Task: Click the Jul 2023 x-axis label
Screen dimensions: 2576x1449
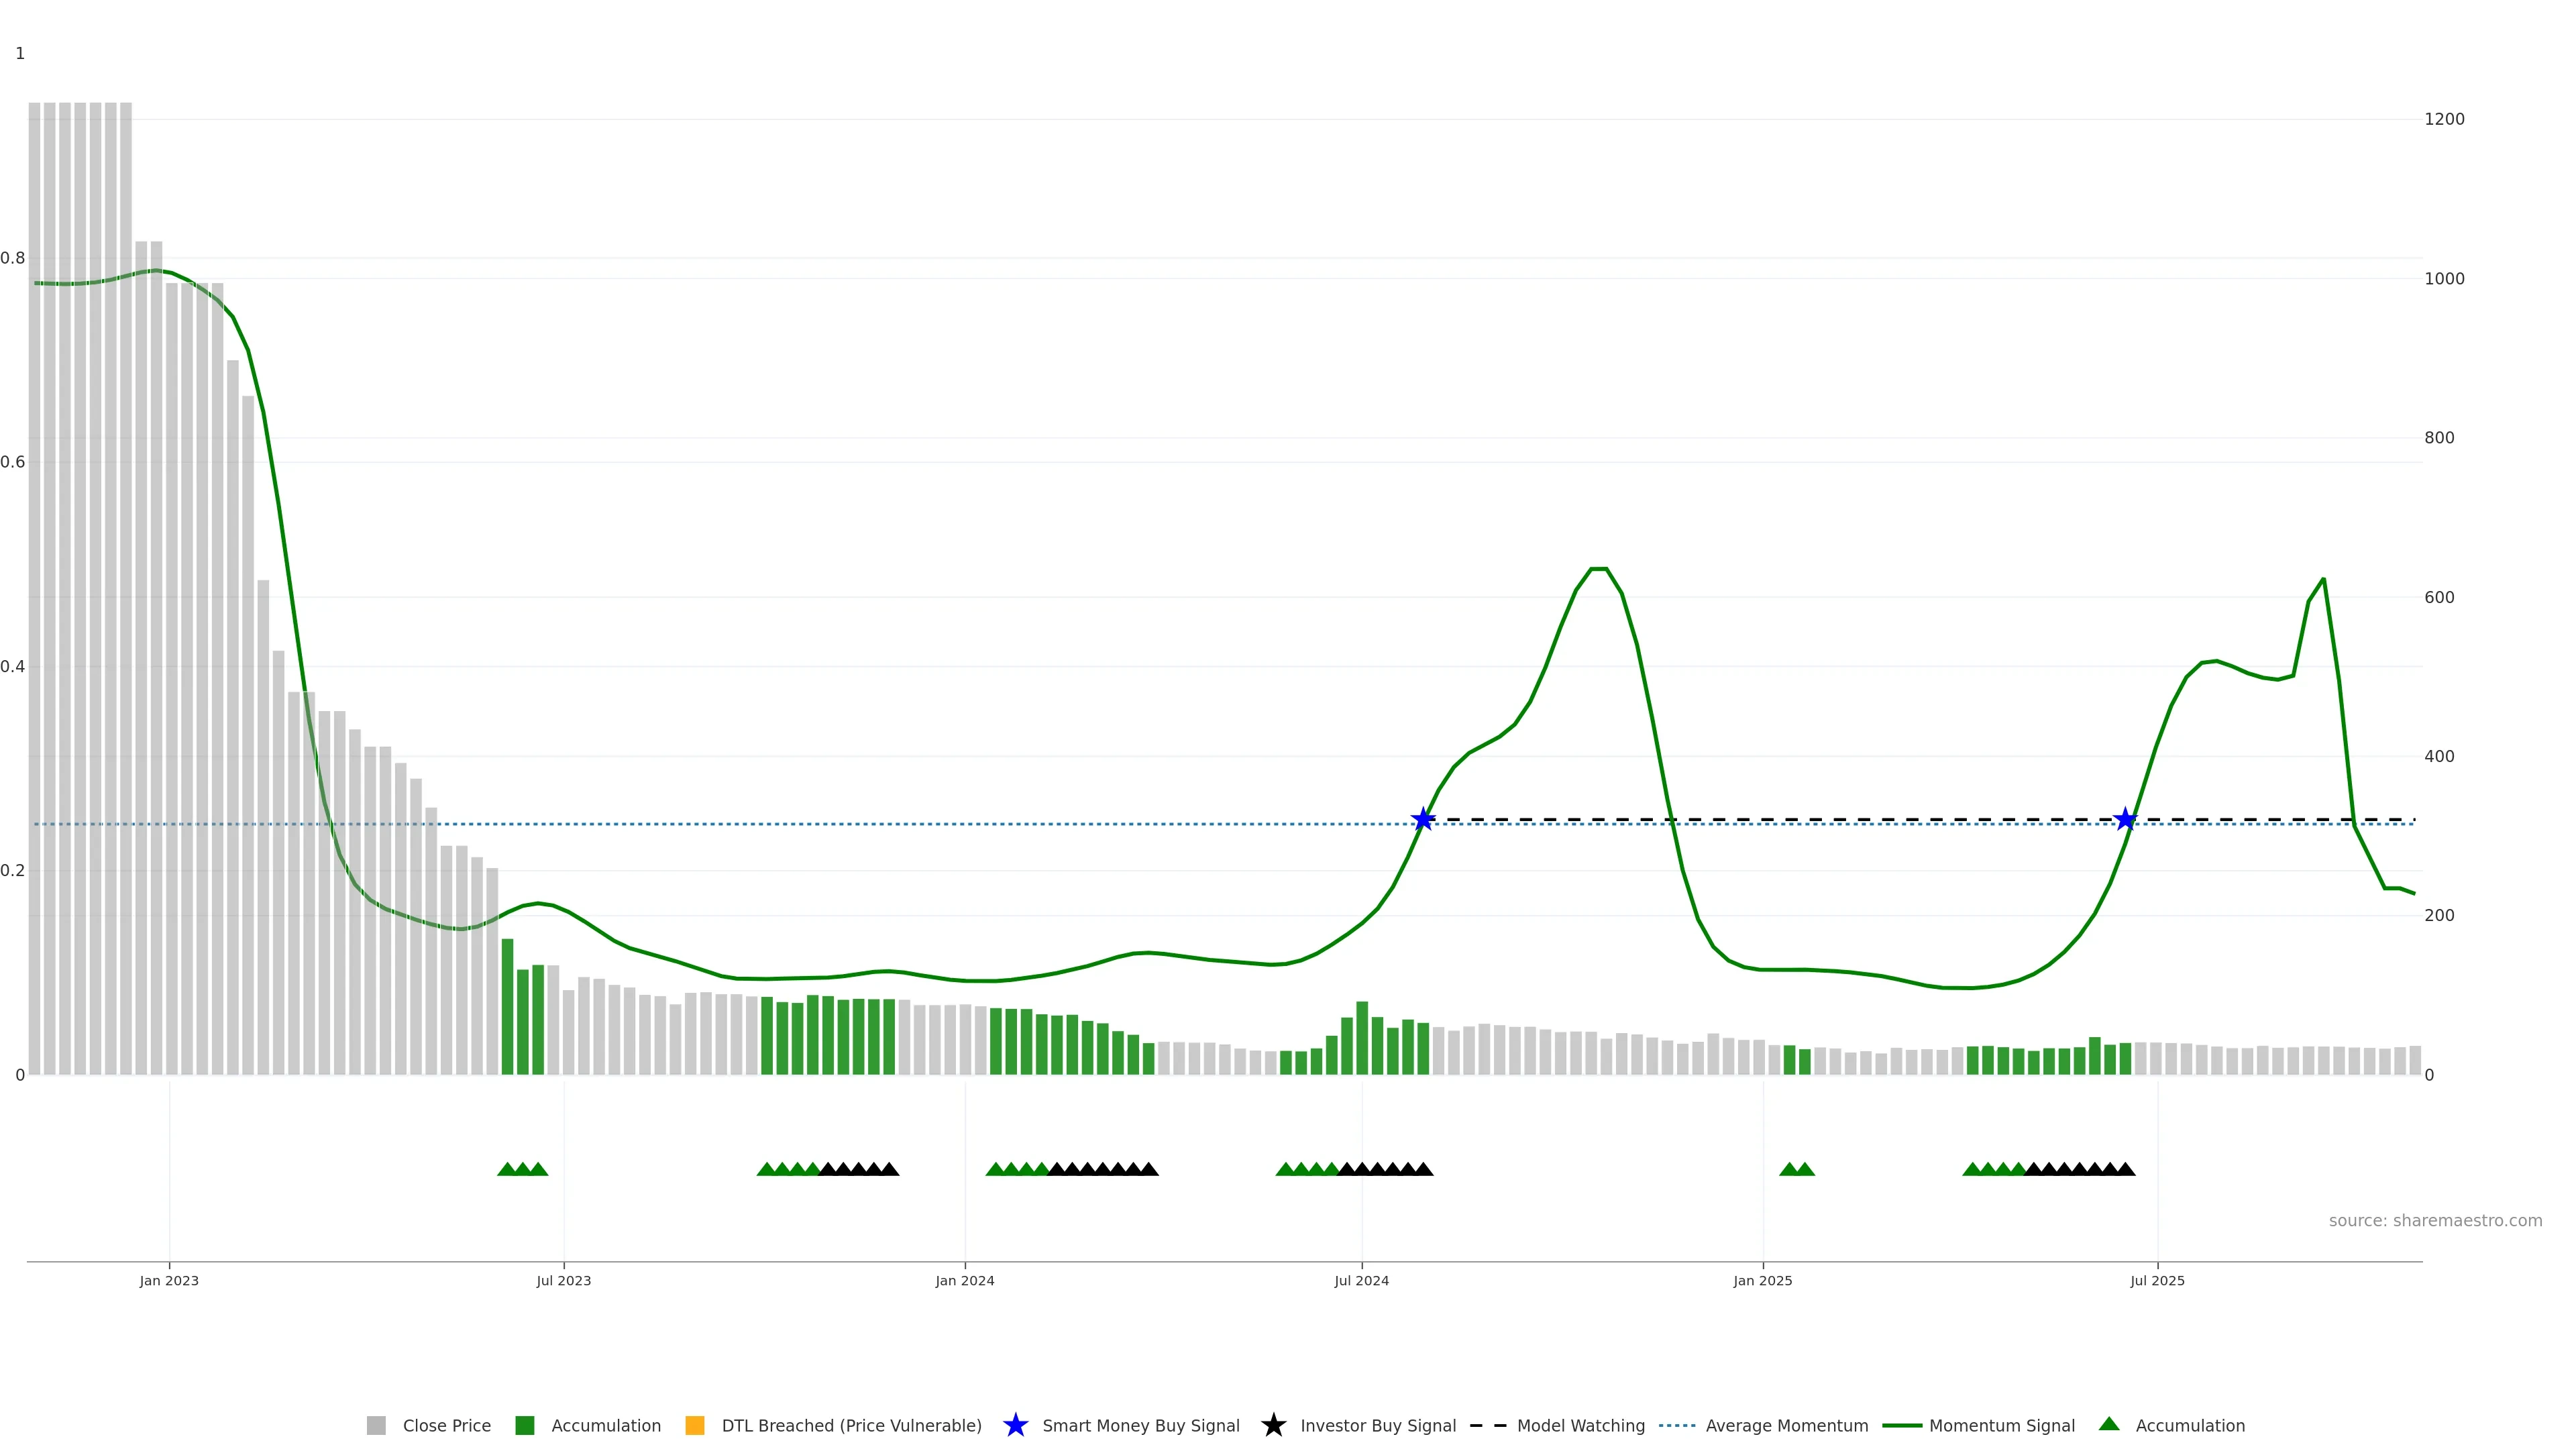Action: (x=563, y=1280)
